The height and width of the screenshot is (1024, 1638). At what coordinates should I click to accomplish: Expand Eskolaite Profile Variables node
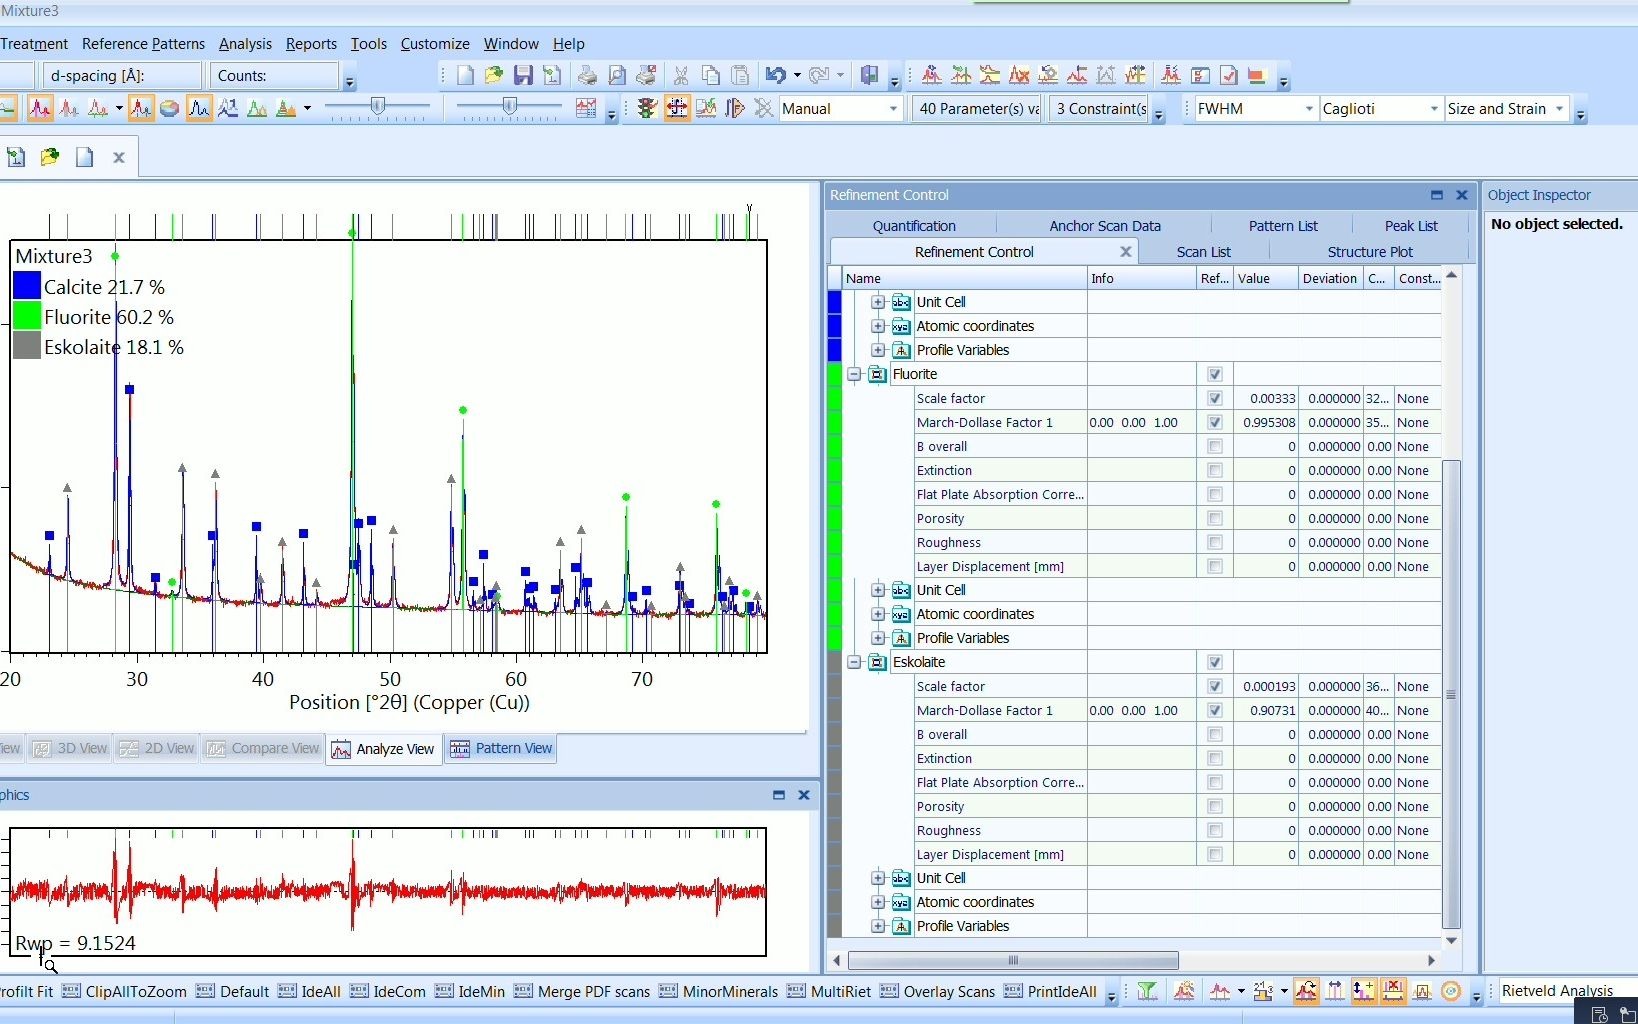[878, 926]
